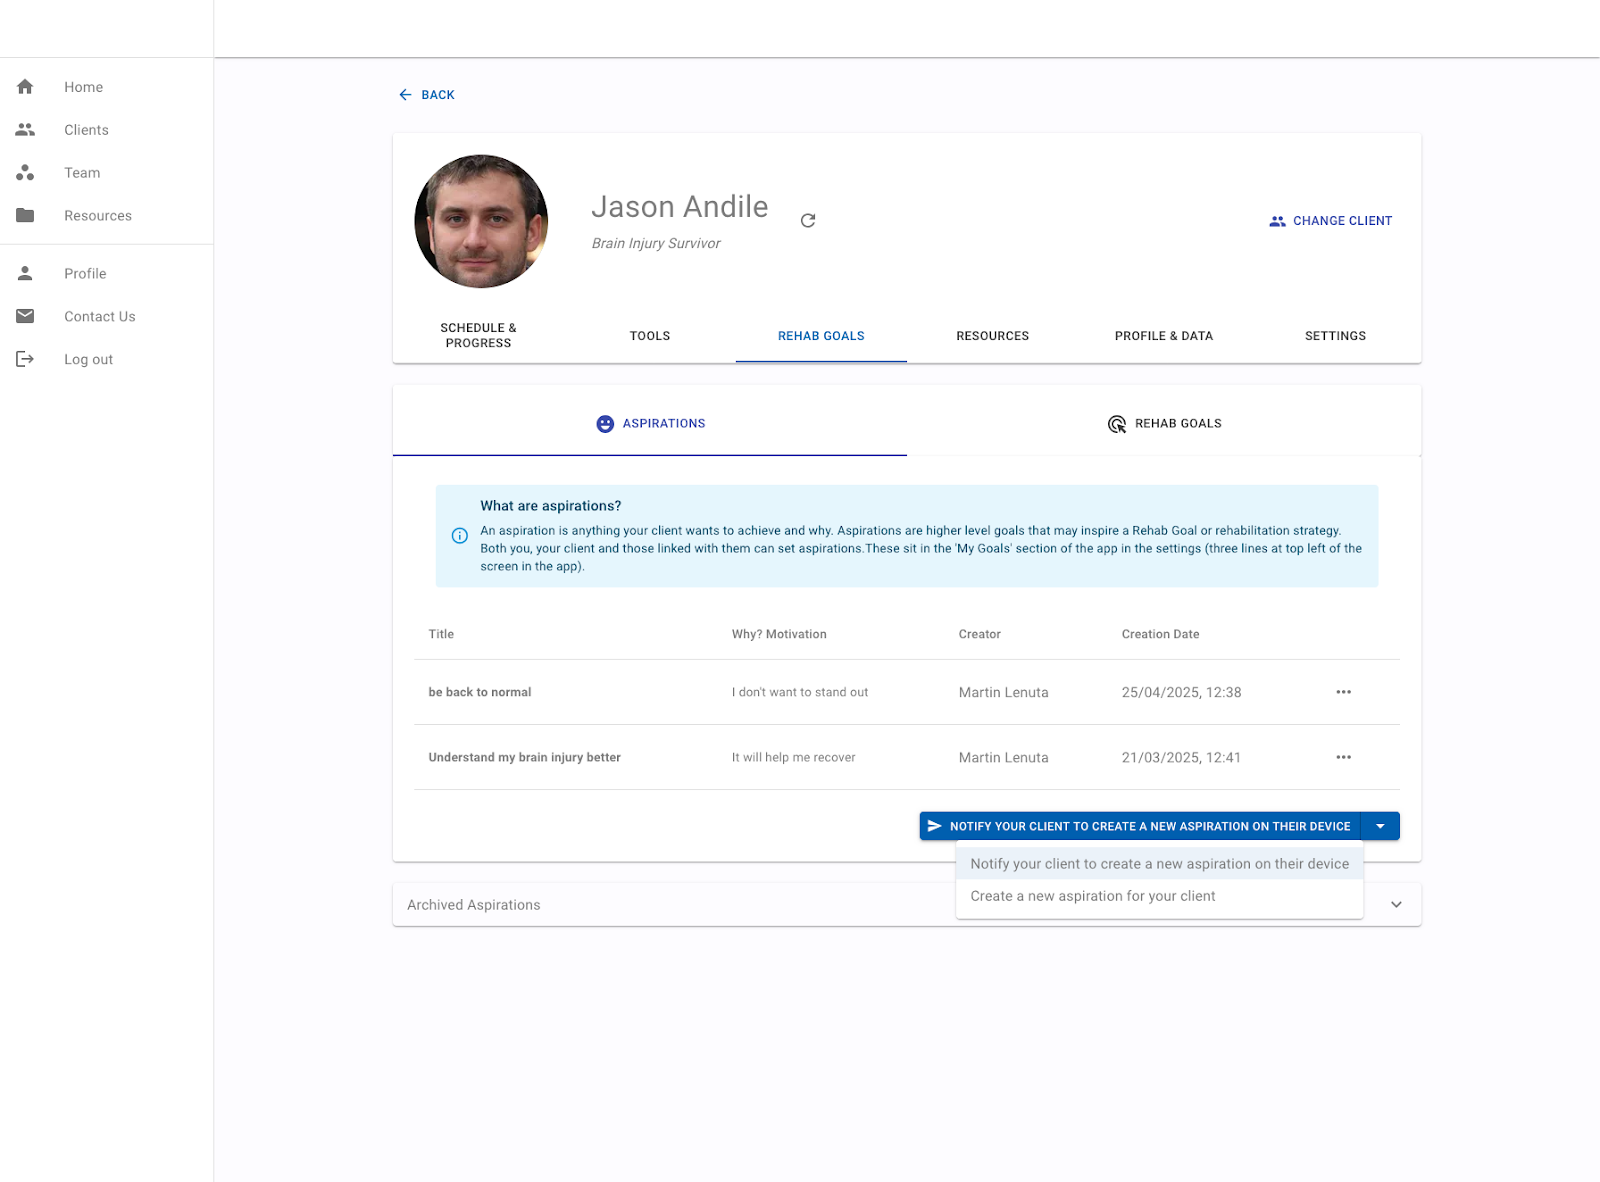Click the 'Creation Date' column header

pyautogui.click(x=1160, y=634)
